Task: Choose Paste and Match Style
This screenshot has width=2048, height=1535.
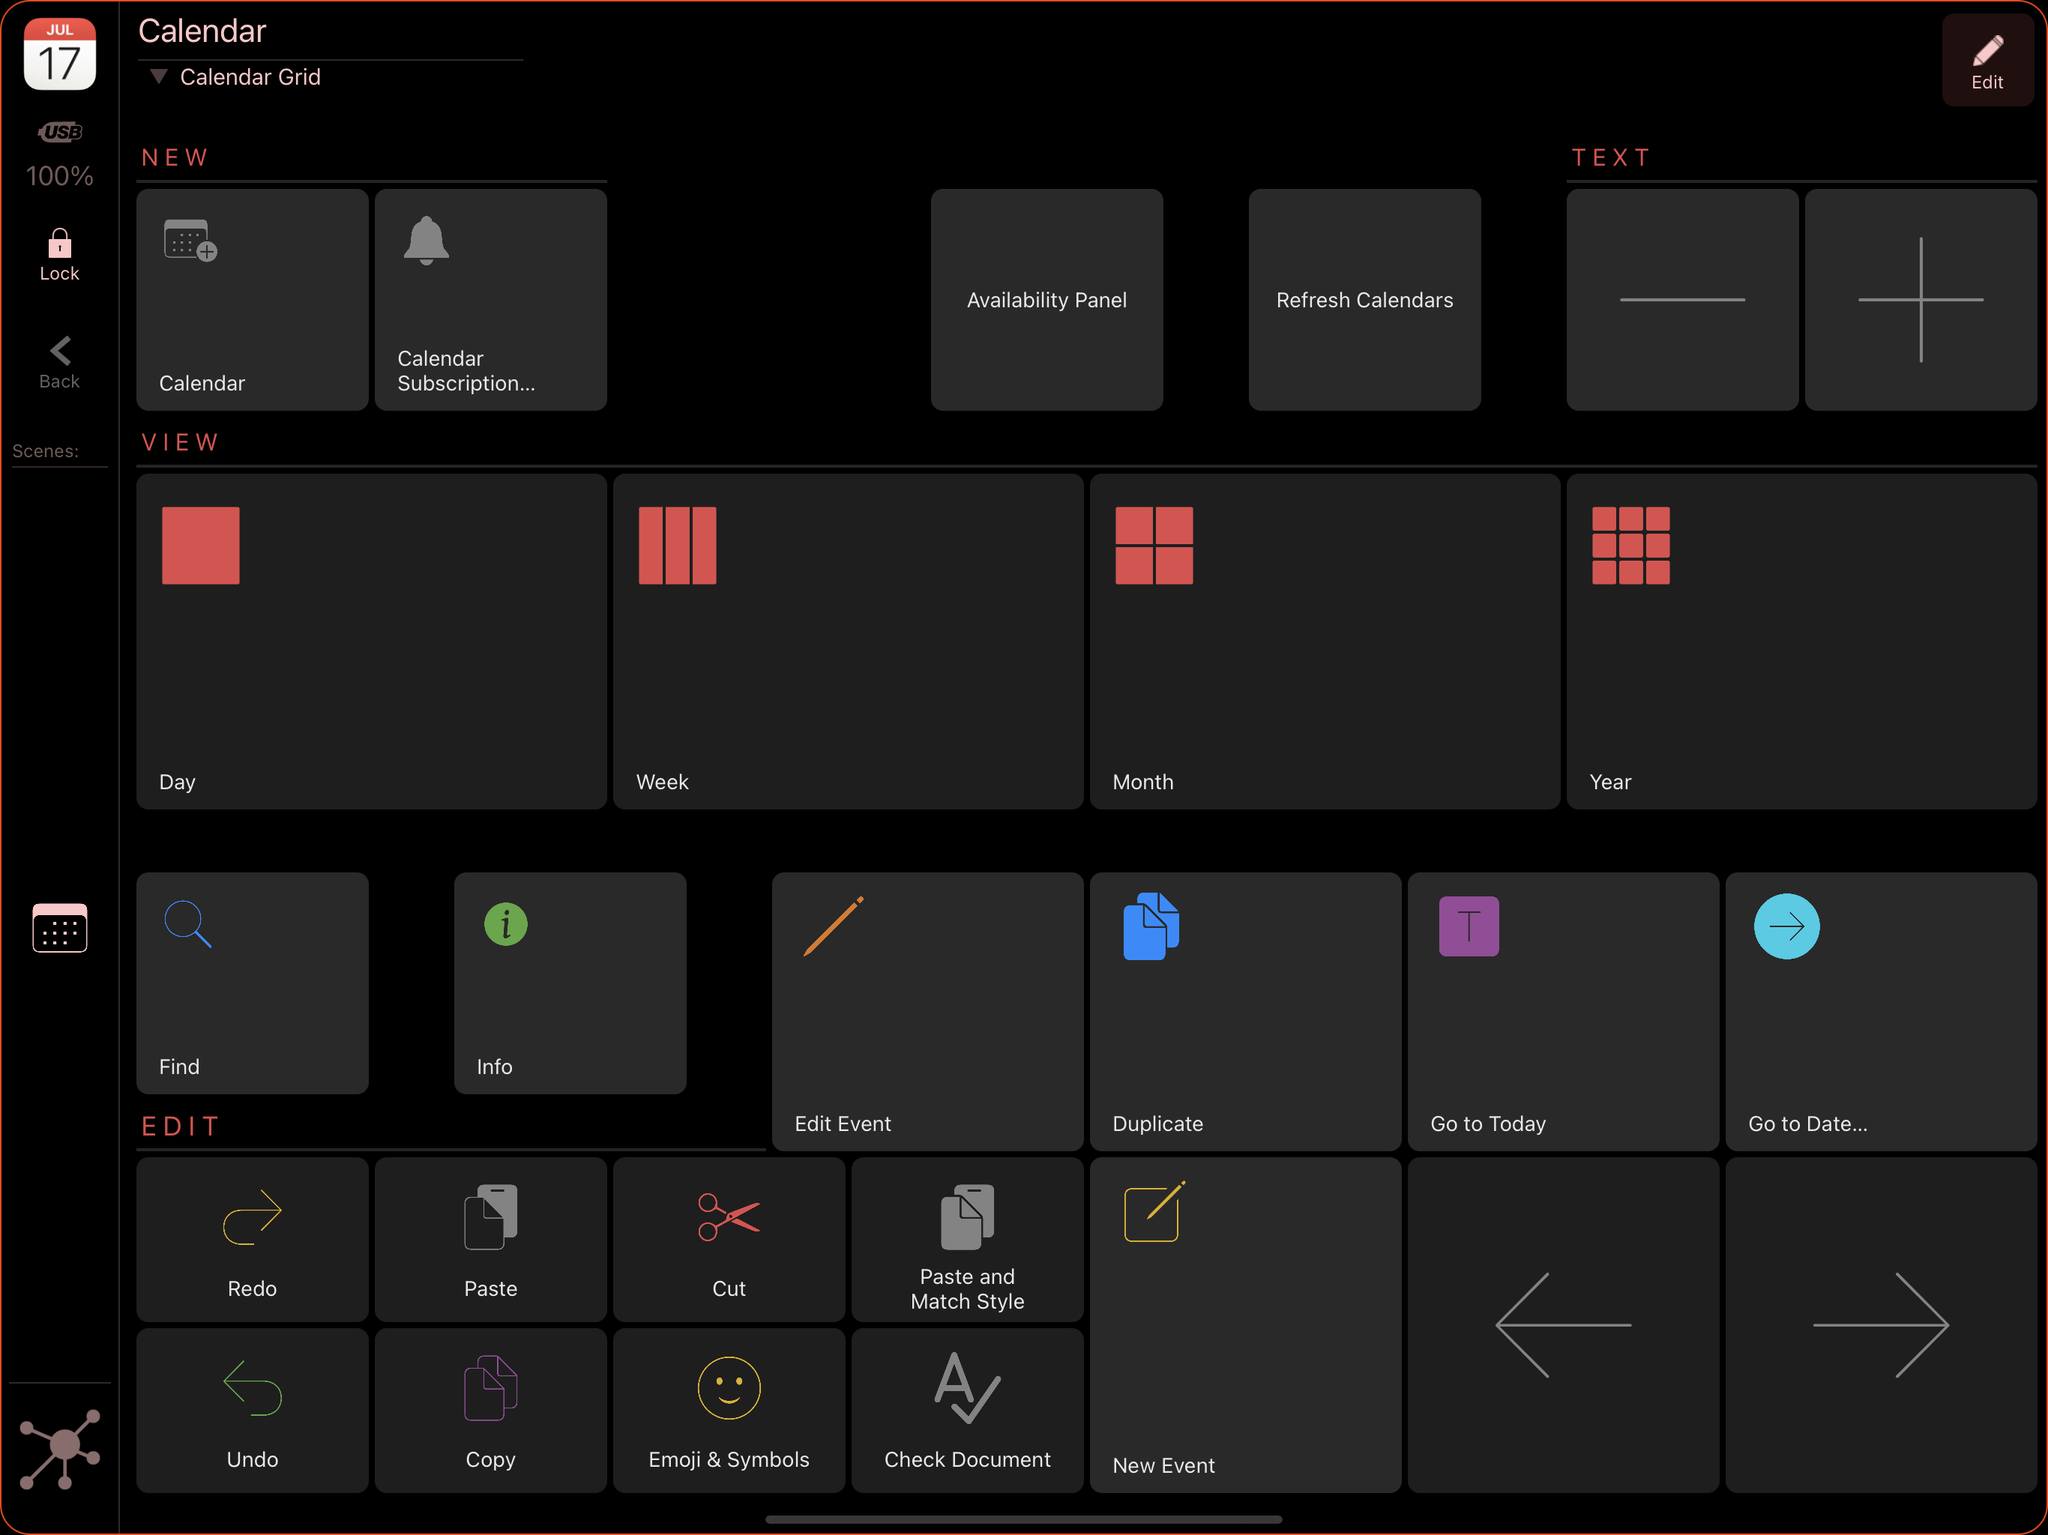Action: [967, 1239]
